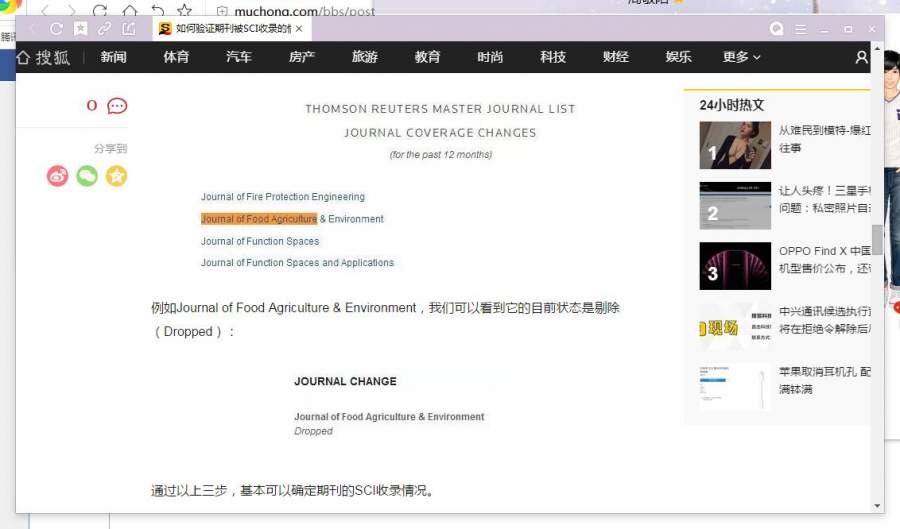Viewport: 900px width, 529px height.
Task: Close the 如何验证期刊被SCI收录 tab
Action: point(299,29)
